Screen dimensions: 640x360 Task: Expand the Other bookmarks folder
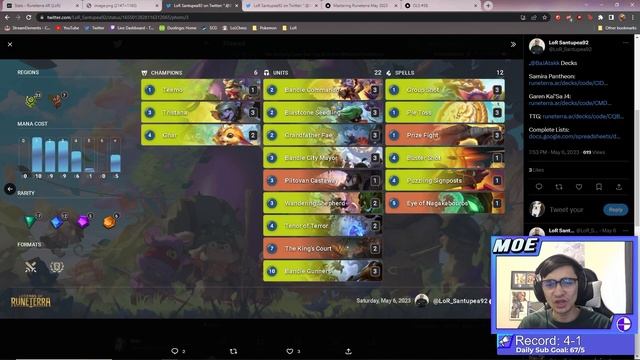click(617, 28)
